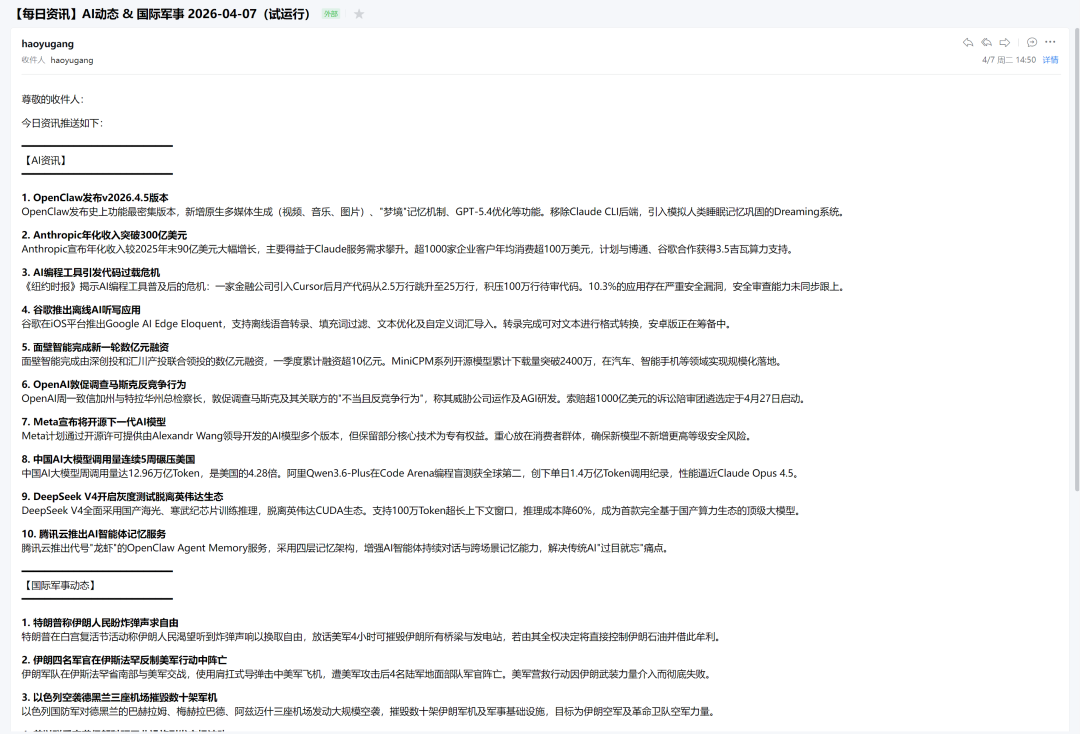Click headline 9. DeepSeek V4开启灰度测试
The image size is (1080, 734).
122,496
